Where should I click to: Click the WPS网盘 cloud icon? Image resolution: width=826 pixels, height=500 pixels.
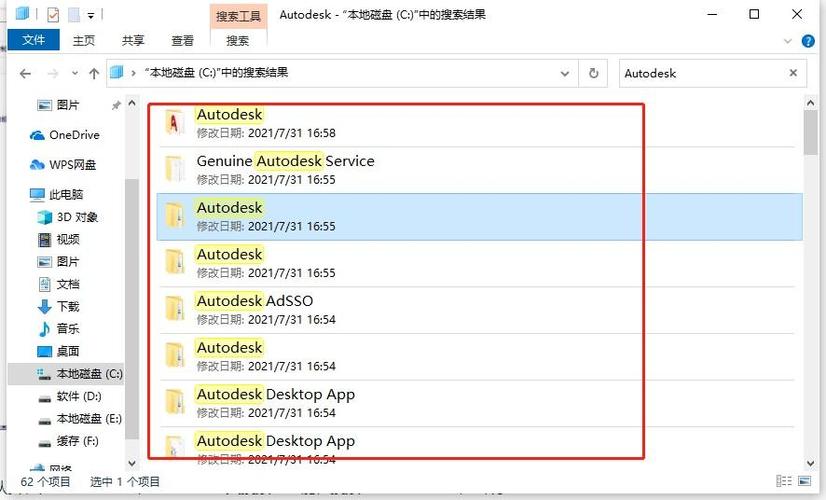point(37,165)
